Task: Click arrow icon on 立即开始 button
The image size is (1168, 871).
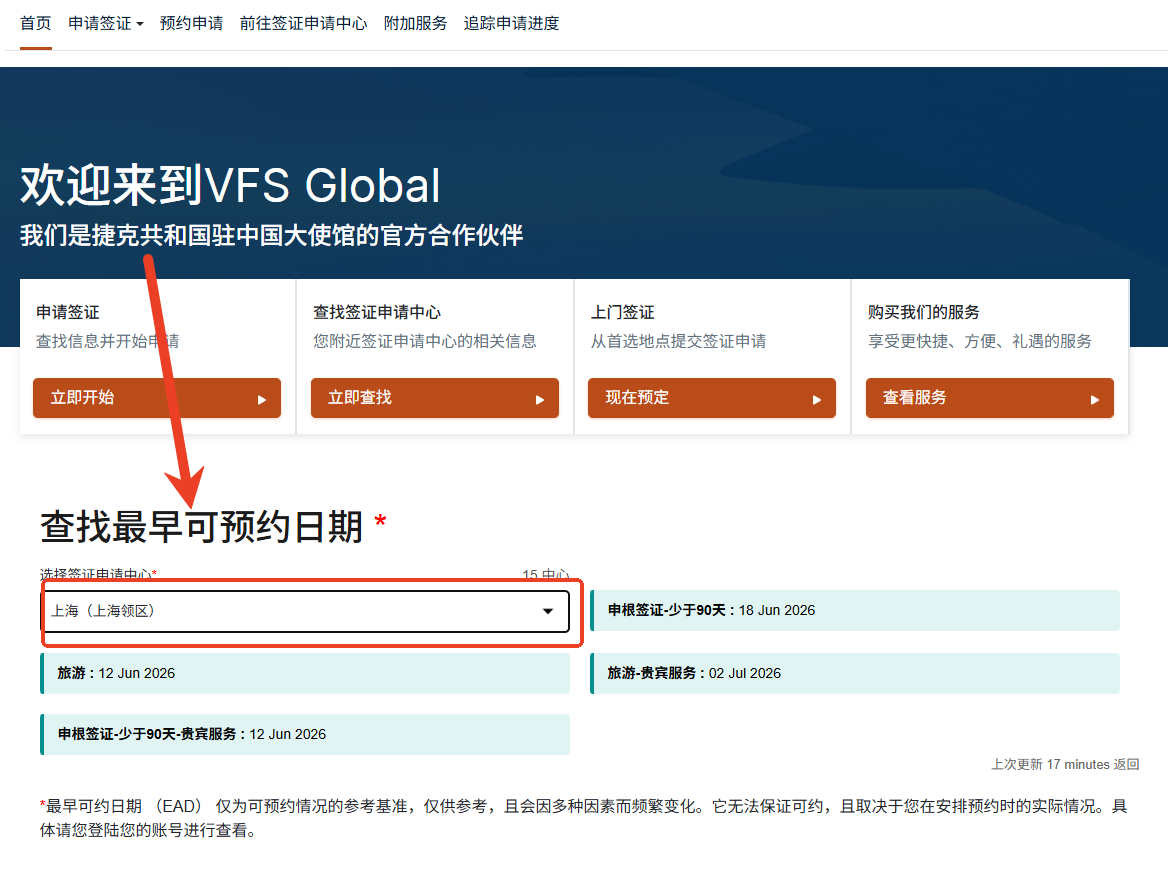Action: point(261,400)
